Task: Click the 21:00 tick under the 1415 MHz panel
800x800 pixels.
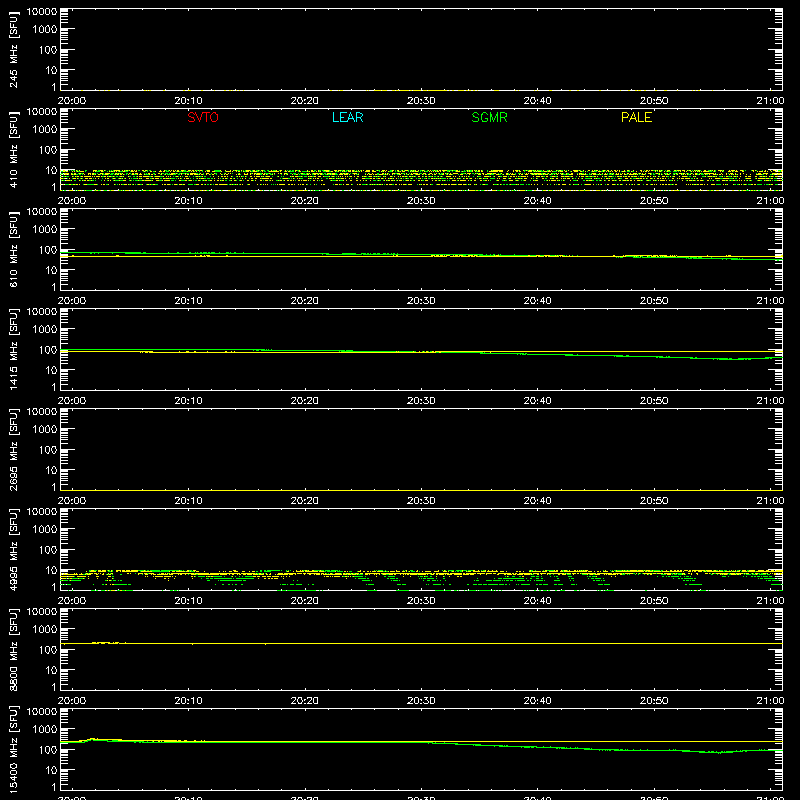Action: click(770, 401)
